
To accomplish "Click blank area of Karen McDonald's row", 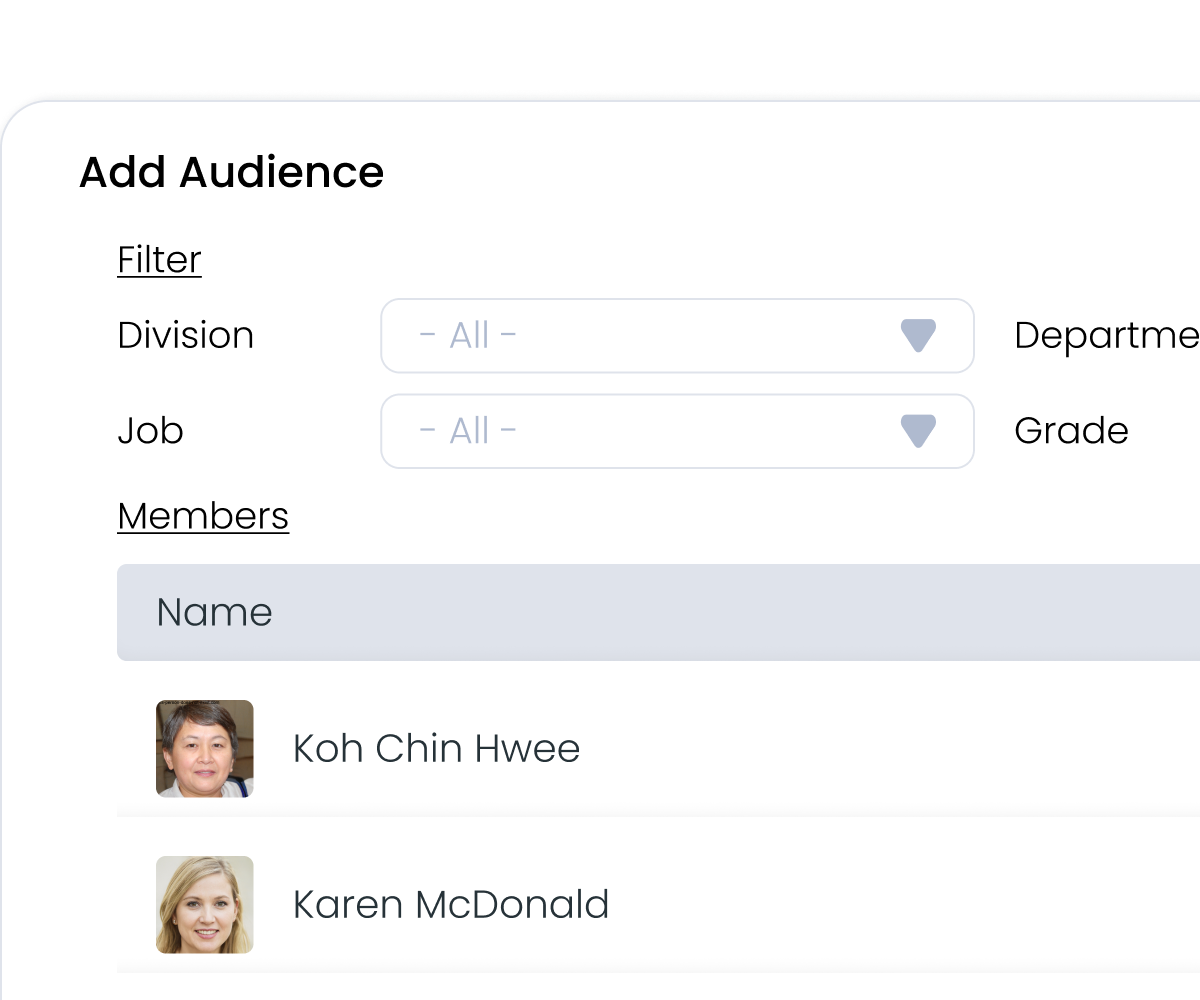I will point(900,904).
